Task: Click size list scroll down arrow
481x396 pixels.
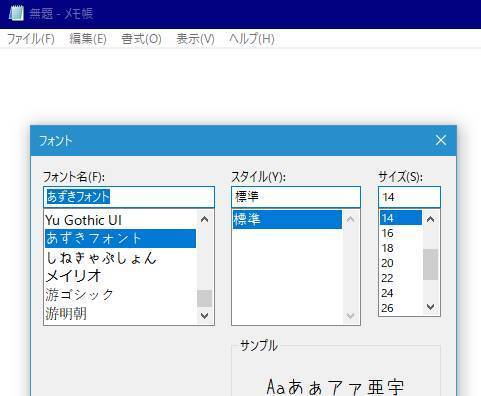Action: click(431, 307)
